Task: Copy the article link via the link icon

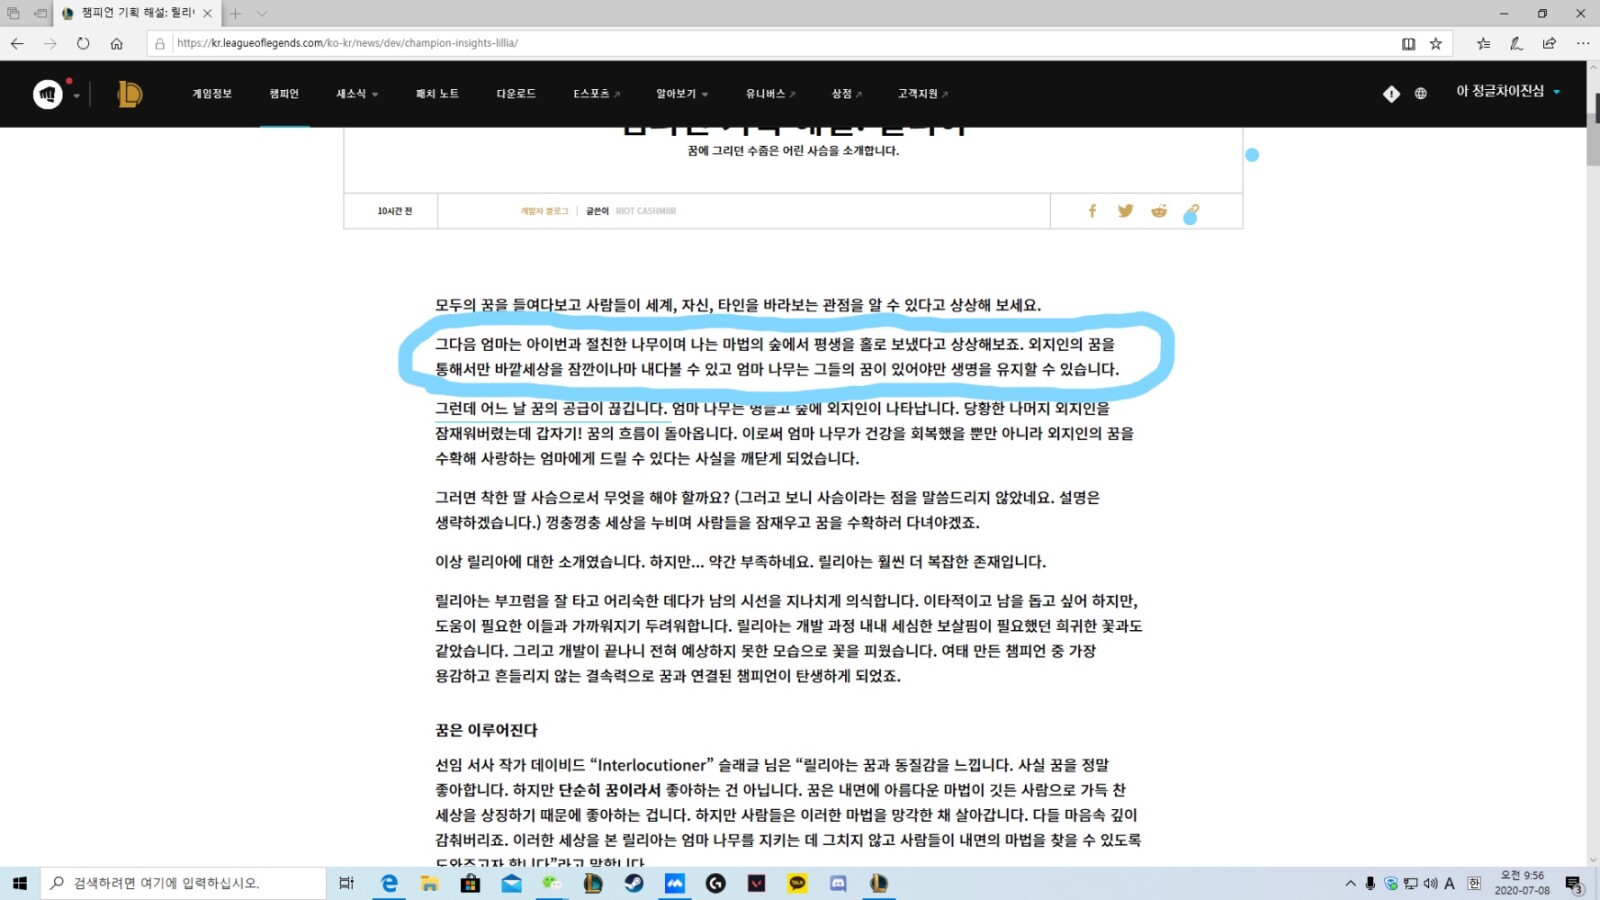Action: click(1192, 211)
